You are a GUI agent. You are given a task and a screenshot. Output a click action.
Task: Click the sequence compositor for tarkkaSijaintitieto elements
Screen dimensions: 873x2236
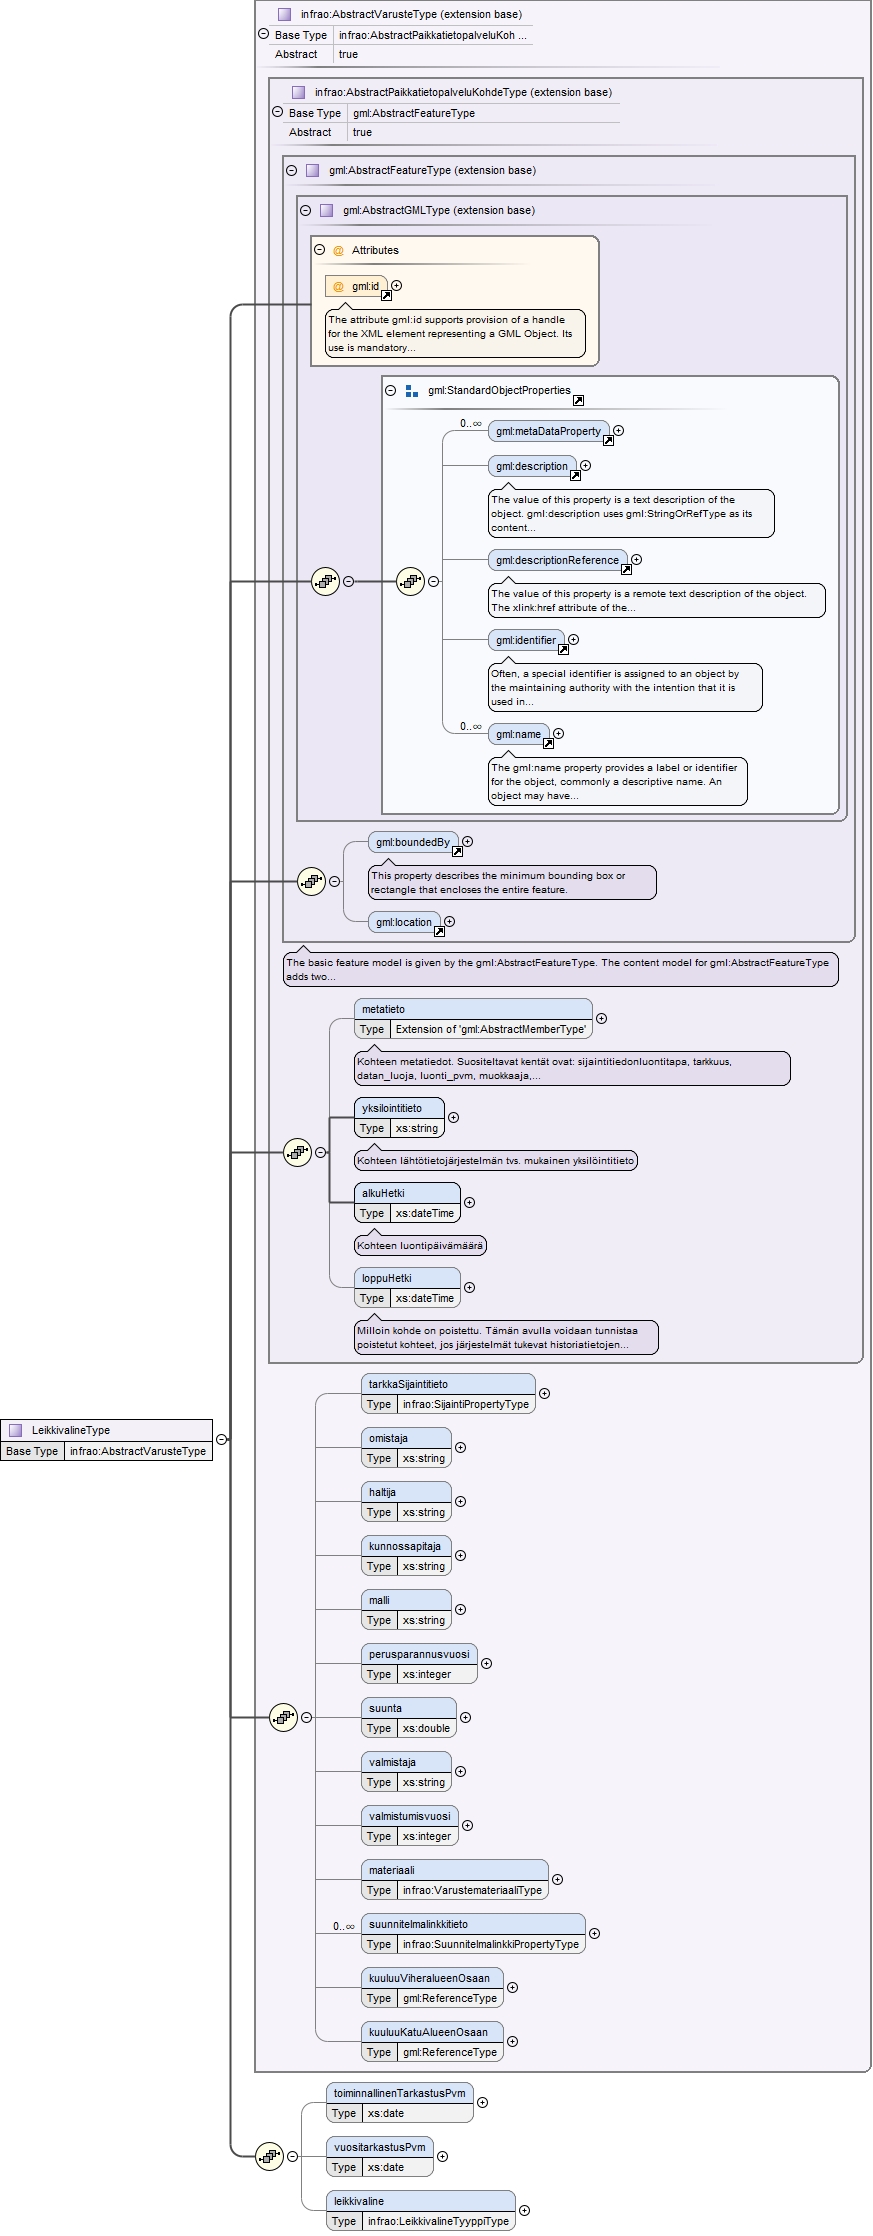(x=283, y=1717)
